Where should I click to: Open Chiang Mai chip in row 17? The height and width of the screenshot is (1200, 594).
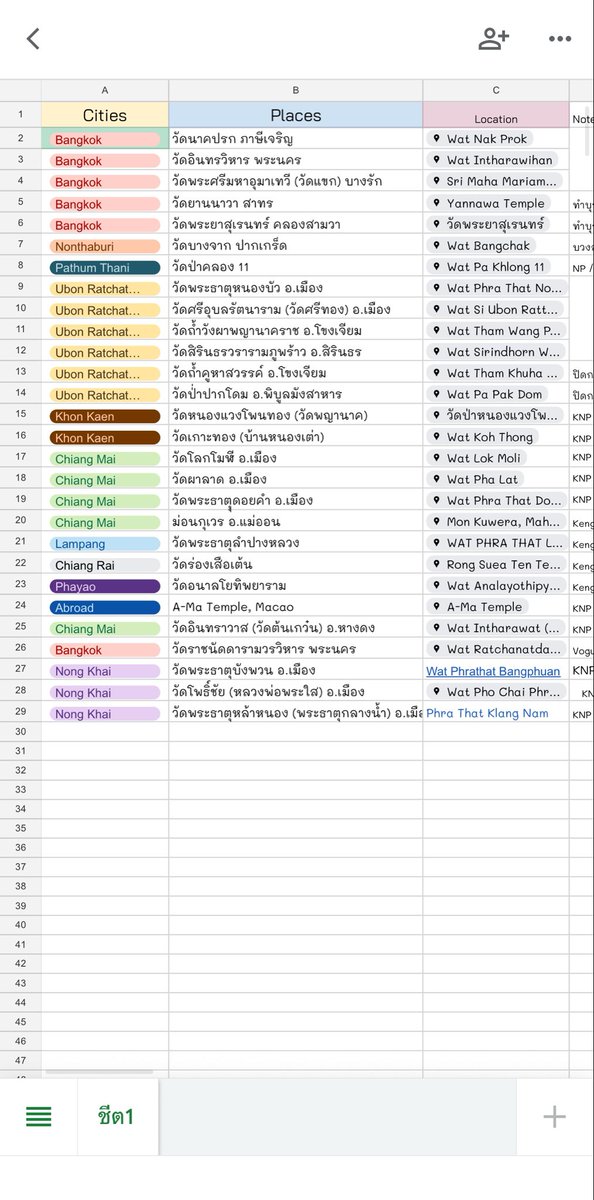(x=105, y=459)
